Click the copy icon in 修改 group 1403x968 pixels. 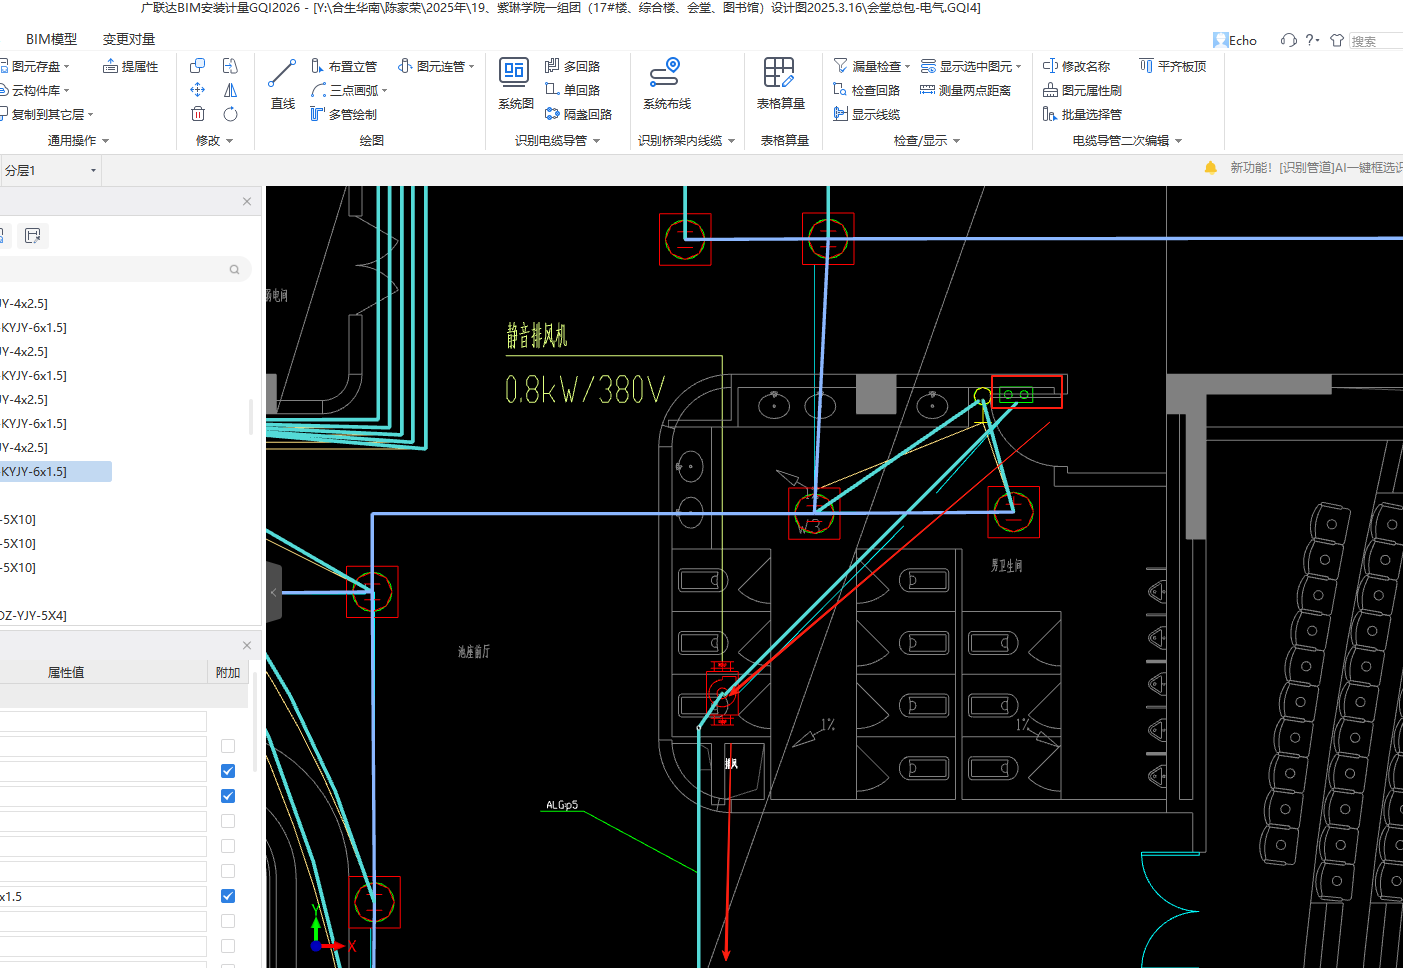coord(198,66)
